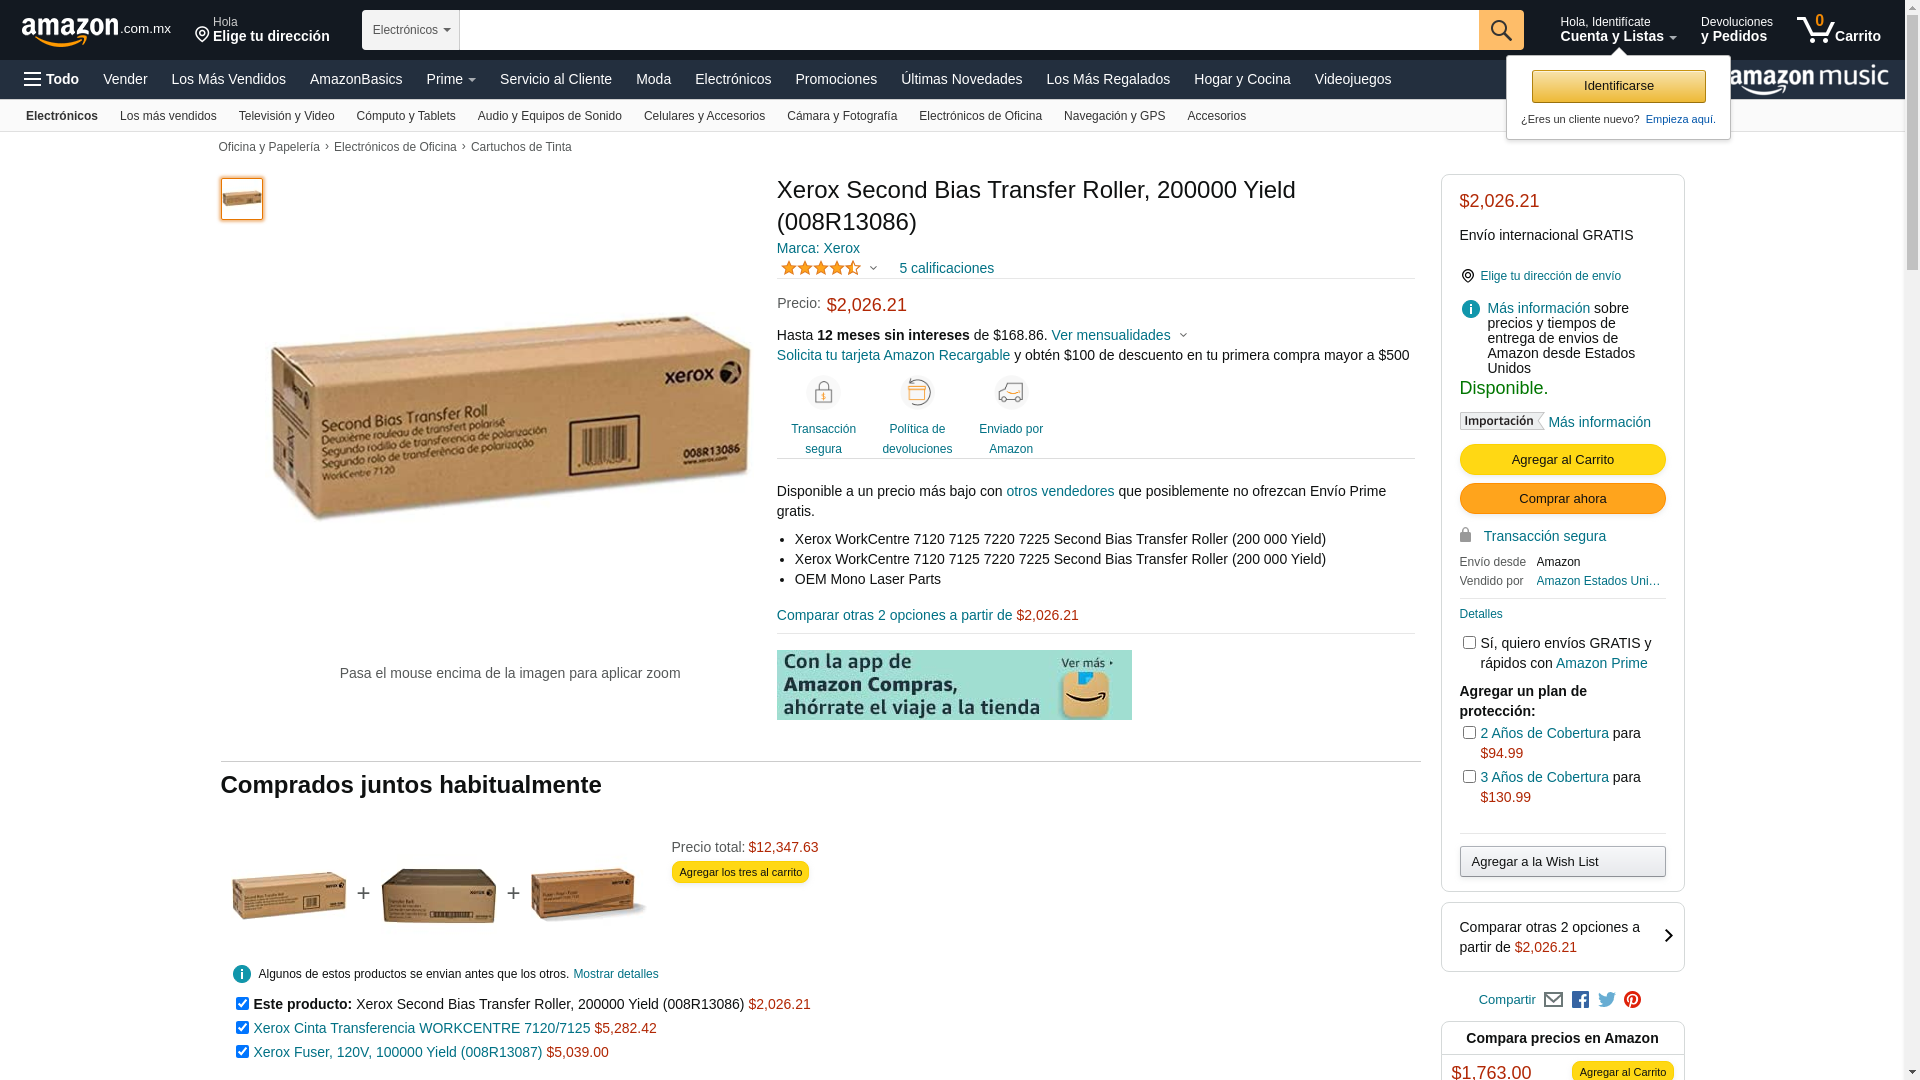The image size is (1920, 1080).
Task: Share the product via email icon
Action: pos(1553,1000)
